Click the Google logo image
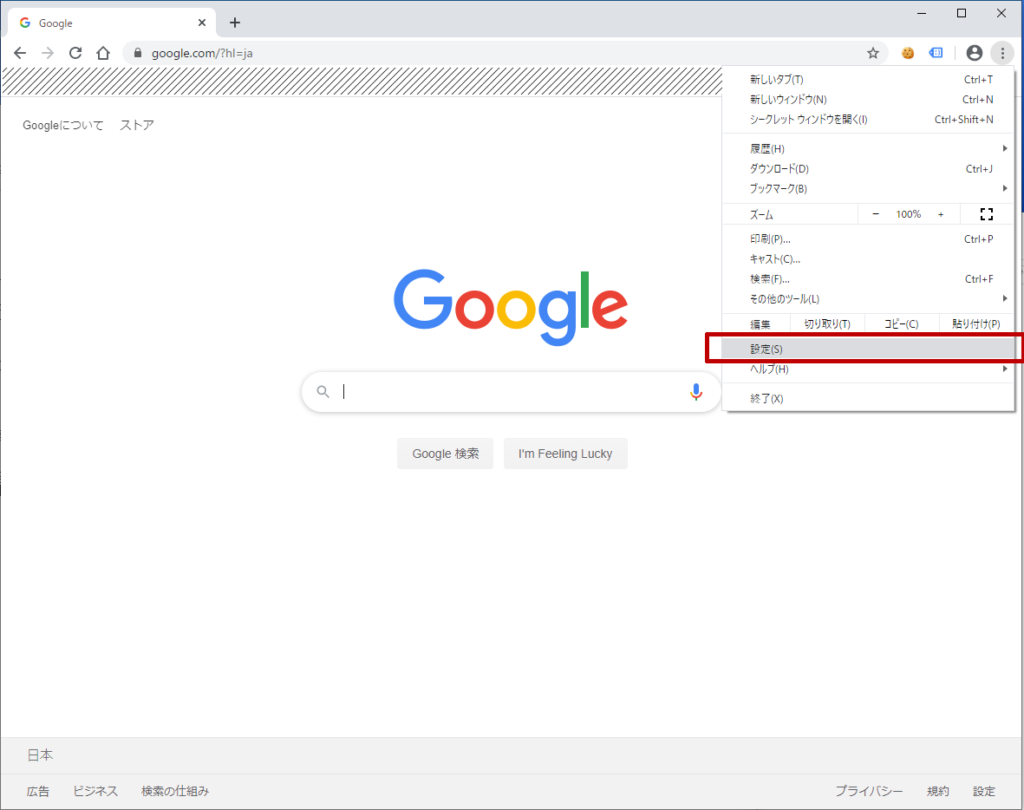Viewport: 1024px width, 810px height. [x=511, y=306]
